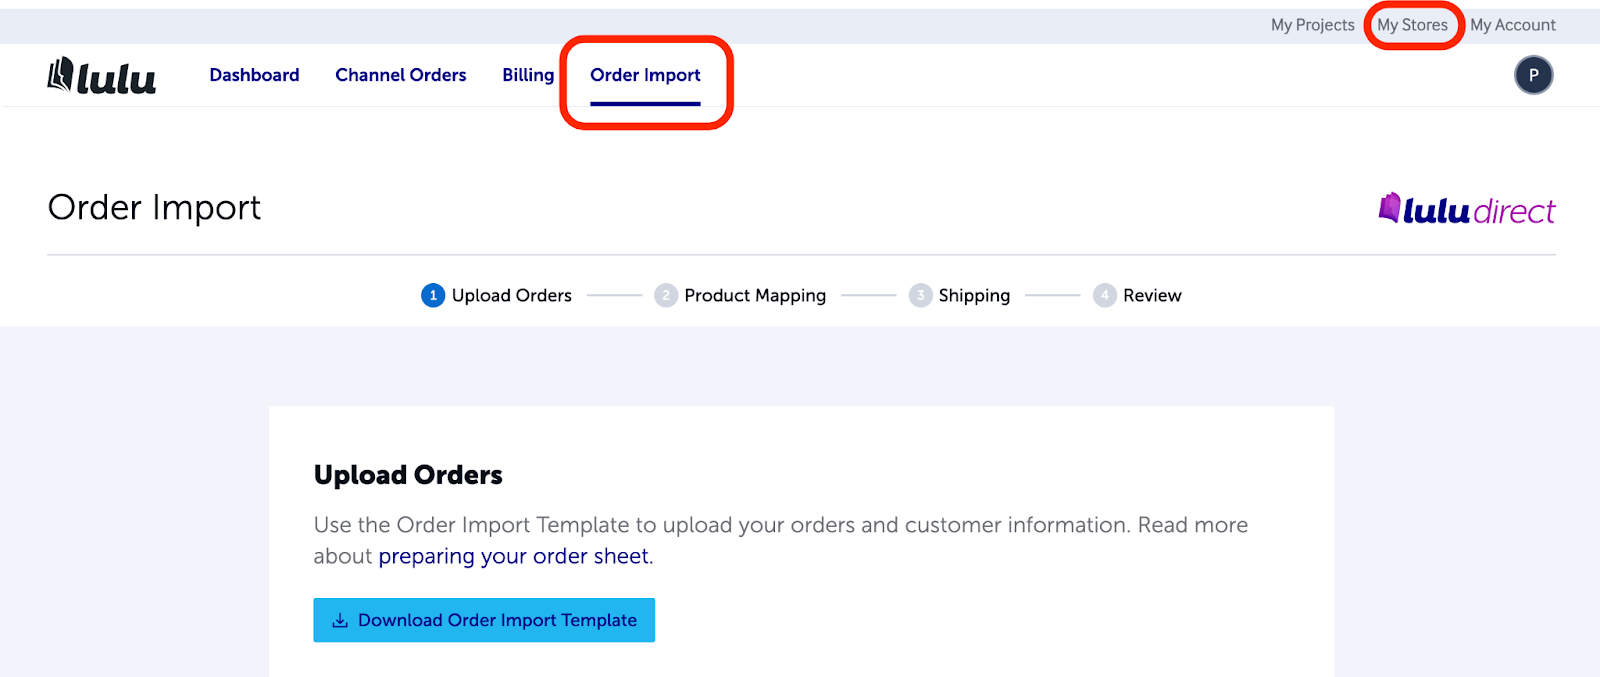Open My Account from the top bar
1600x677 pixels.
pyautogui.click(x=1513, y=25)
